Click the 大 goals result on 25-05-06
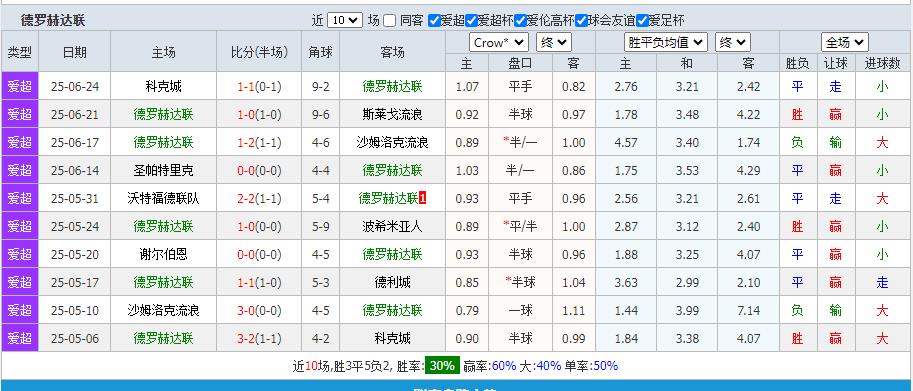This screenshot has width=913, height=391. click(x=882, y=338)
